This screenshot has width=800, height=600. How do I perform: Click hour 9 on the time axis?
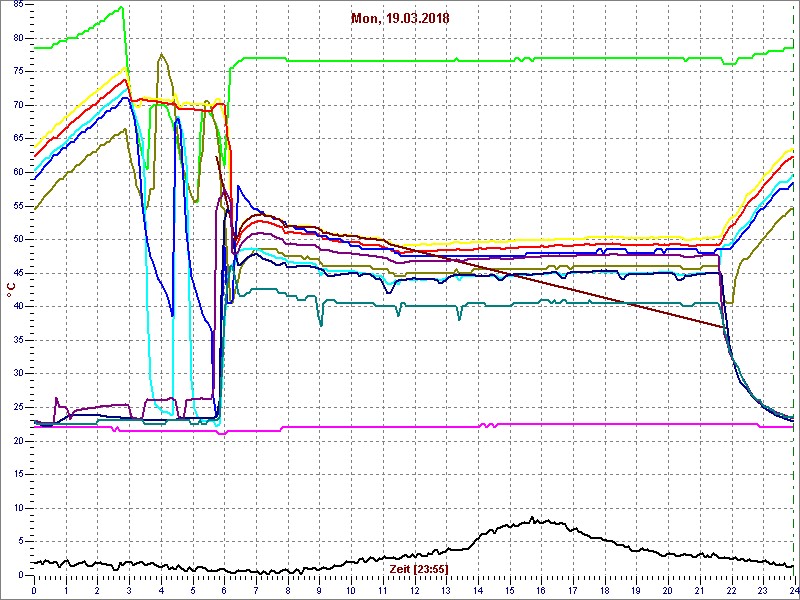(x=319, y=590)
